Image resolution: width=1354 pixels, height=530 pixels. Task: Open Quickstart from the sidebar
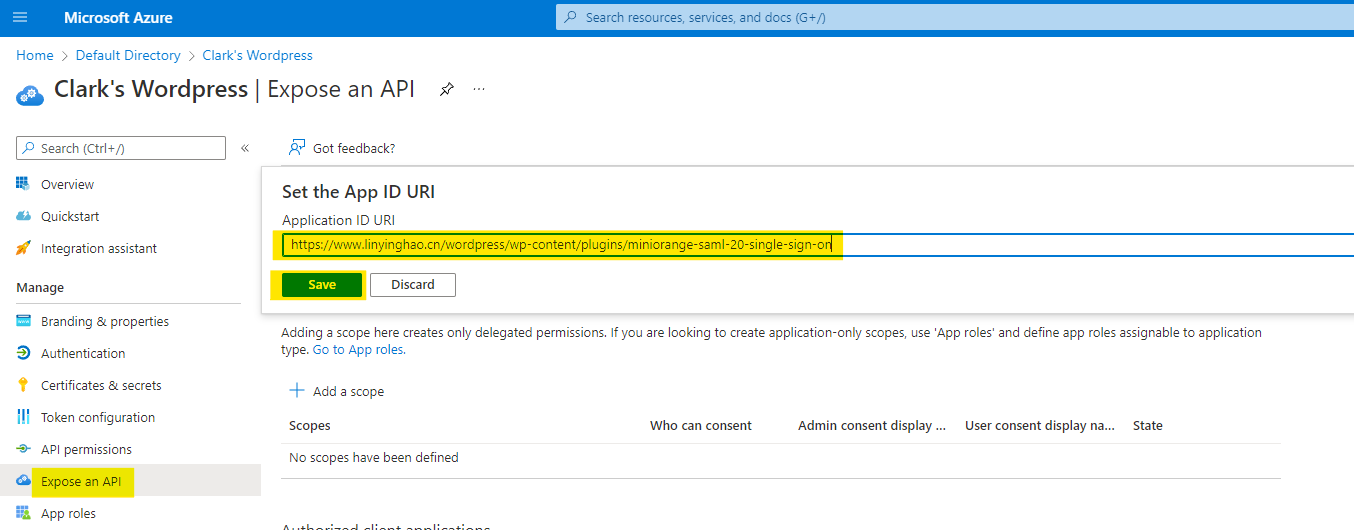point(69,216)
